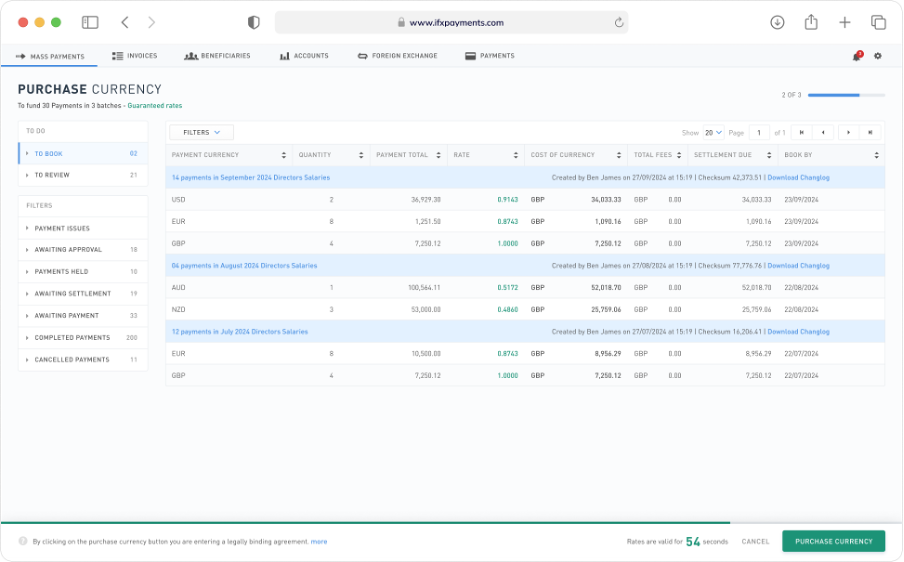
Task: Click the browser share icon
Action: (x=811, y=22)
